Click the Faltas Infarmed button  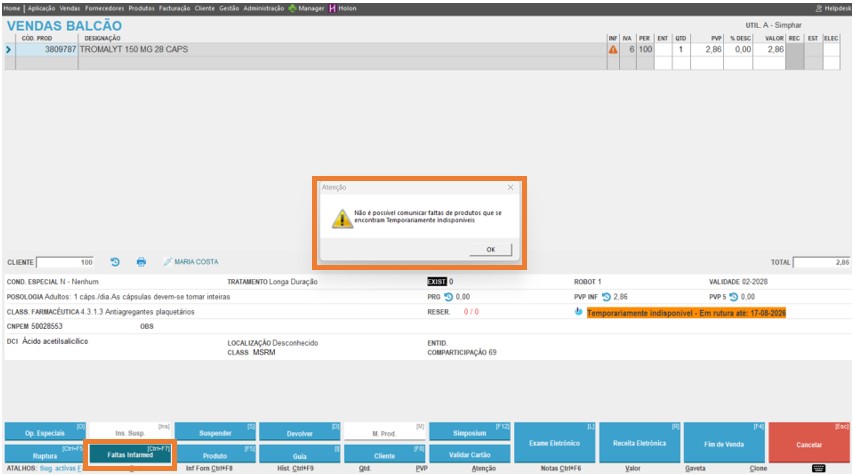click(130, 454)
